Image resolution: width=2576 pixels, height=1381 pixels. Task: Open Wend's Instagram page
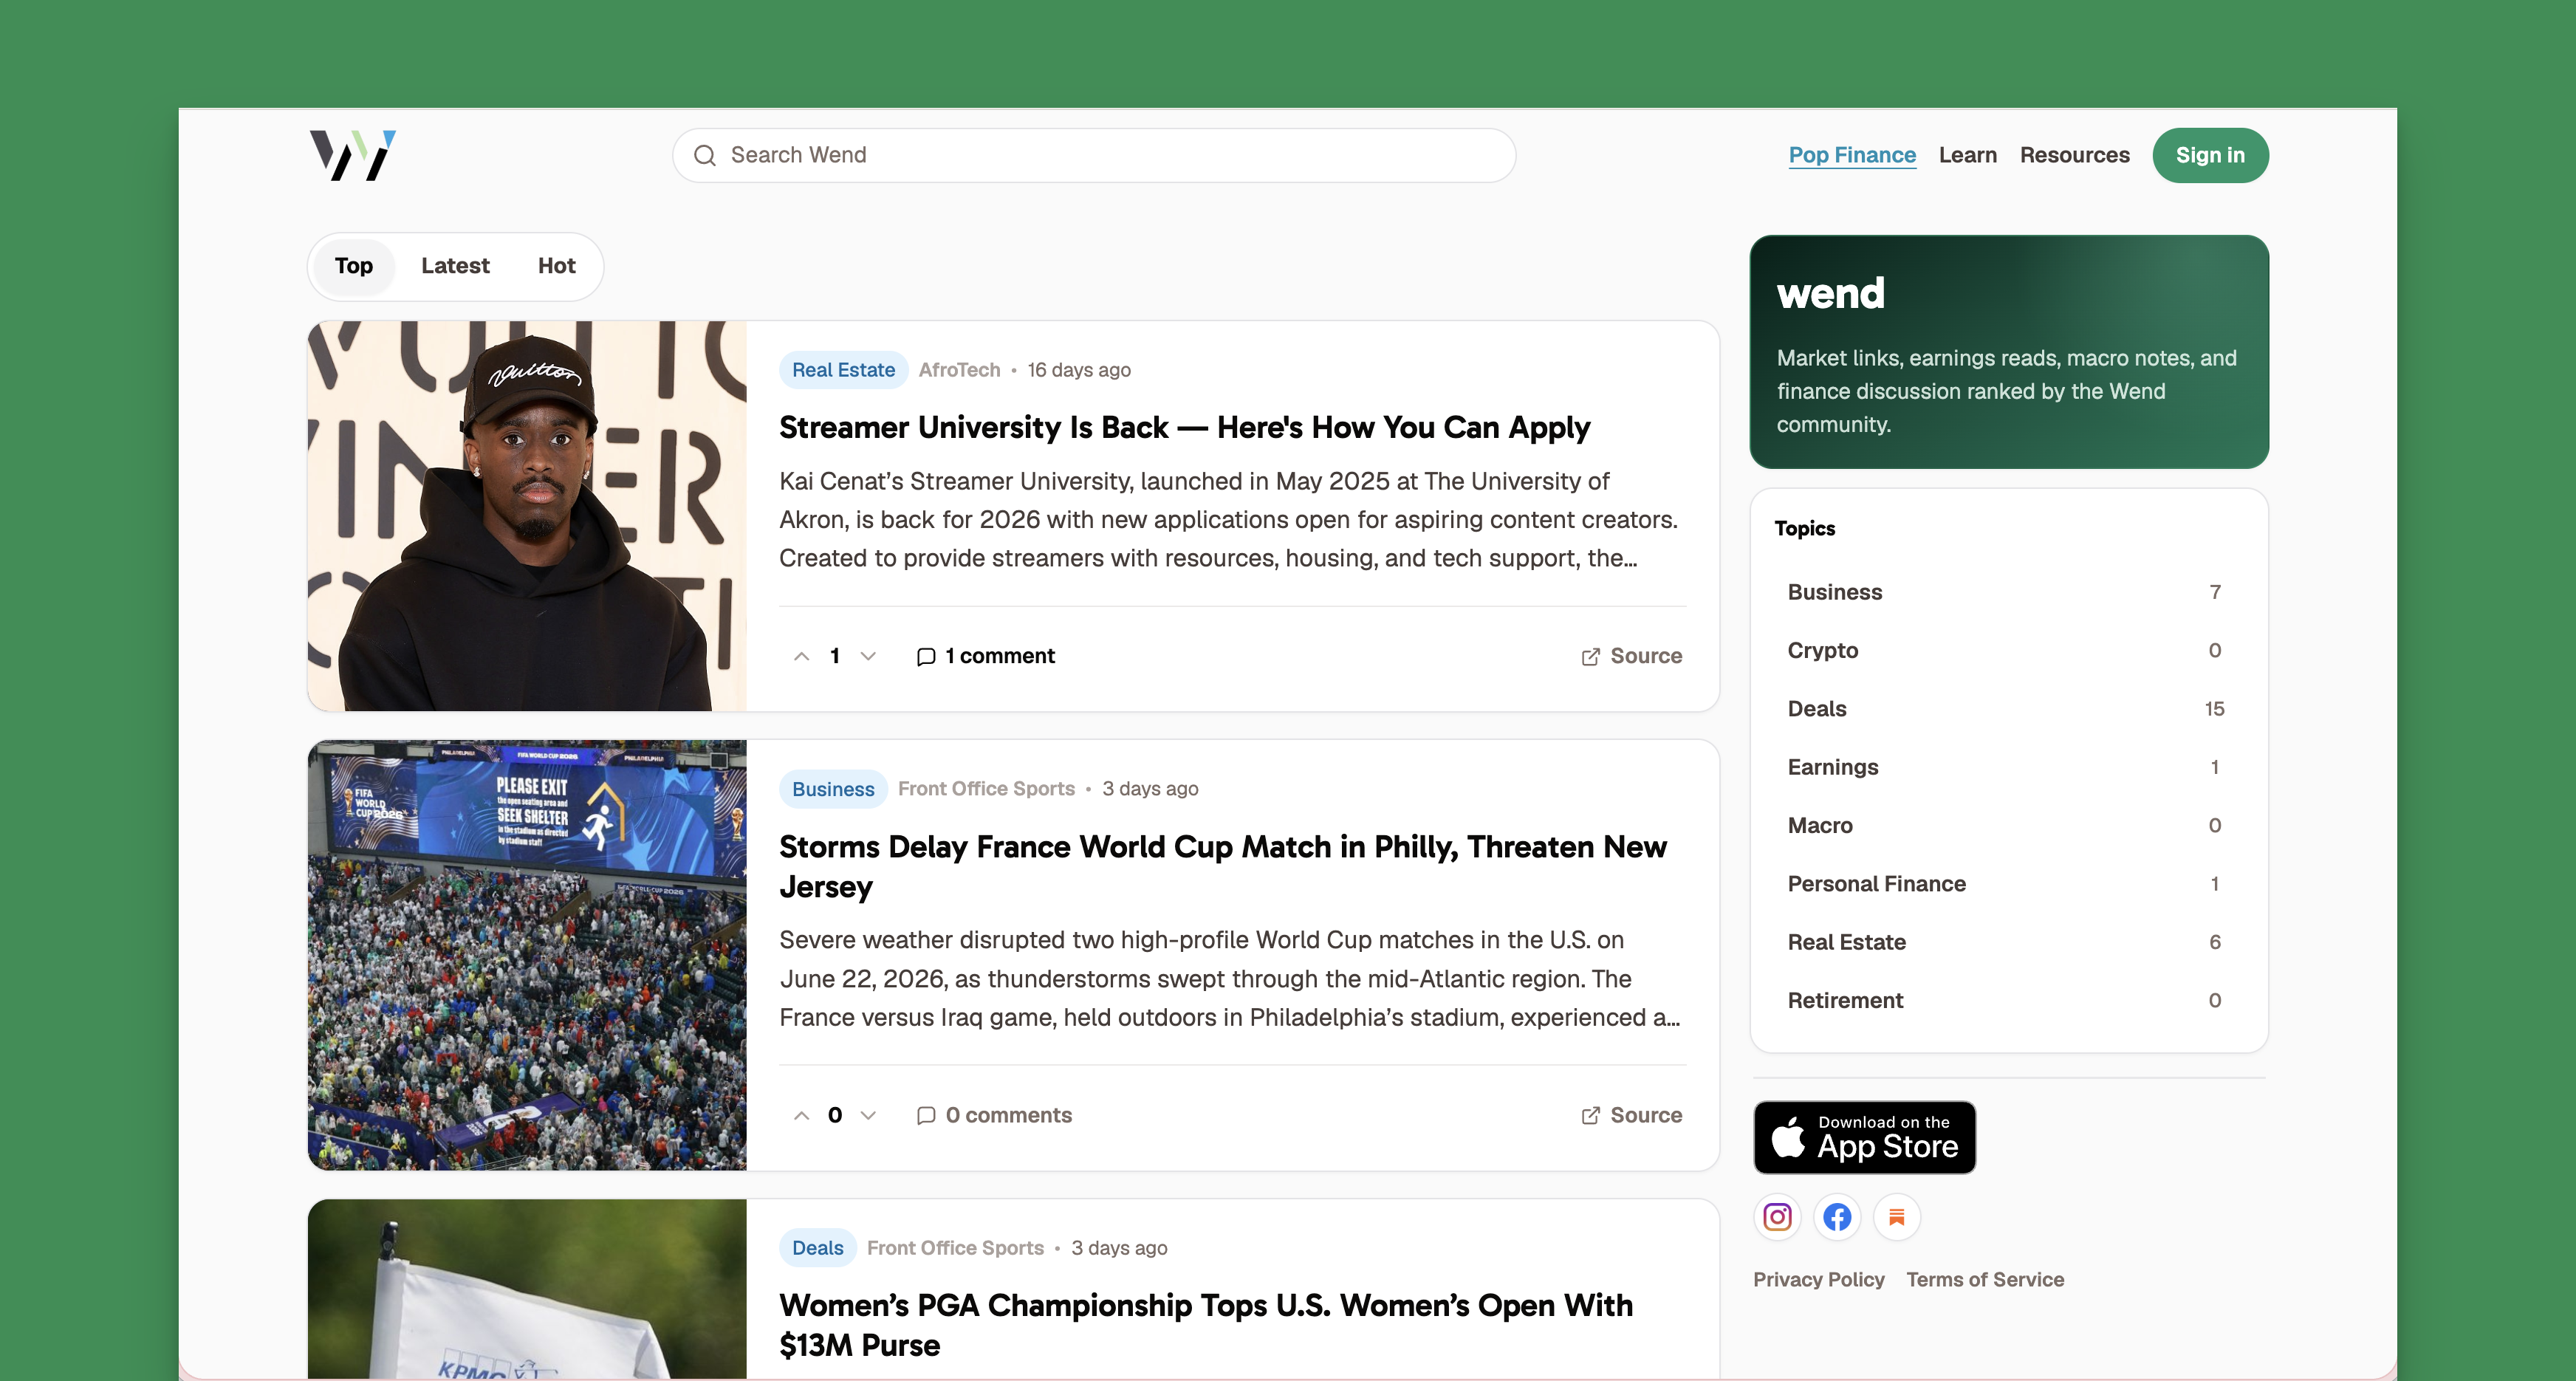pyautogui.click(x=1777, y=1217)
